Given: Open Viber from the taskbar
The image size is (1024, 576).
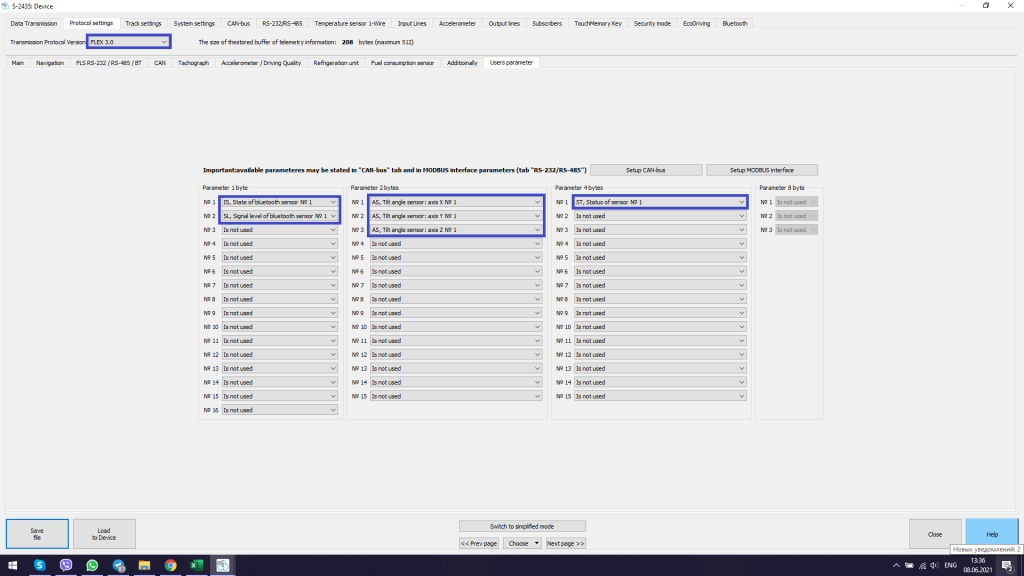Looking at the screenshot, I should [66, 566].
